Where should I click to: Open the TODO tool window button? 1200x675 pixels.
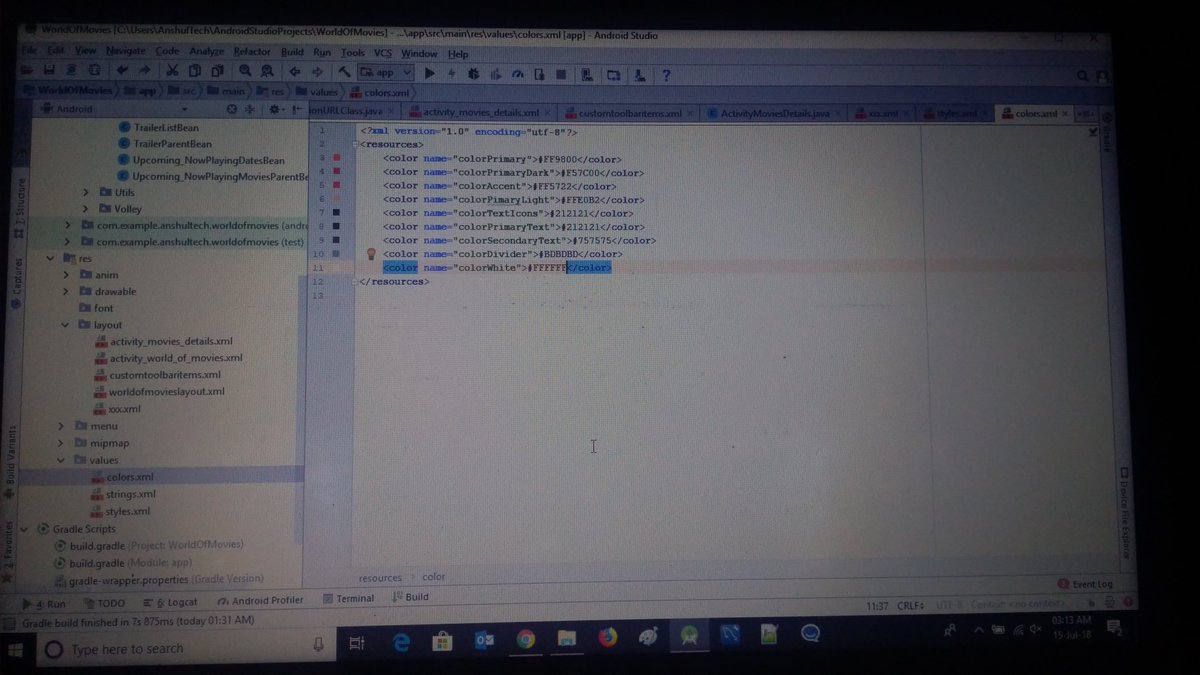point(105,603)
